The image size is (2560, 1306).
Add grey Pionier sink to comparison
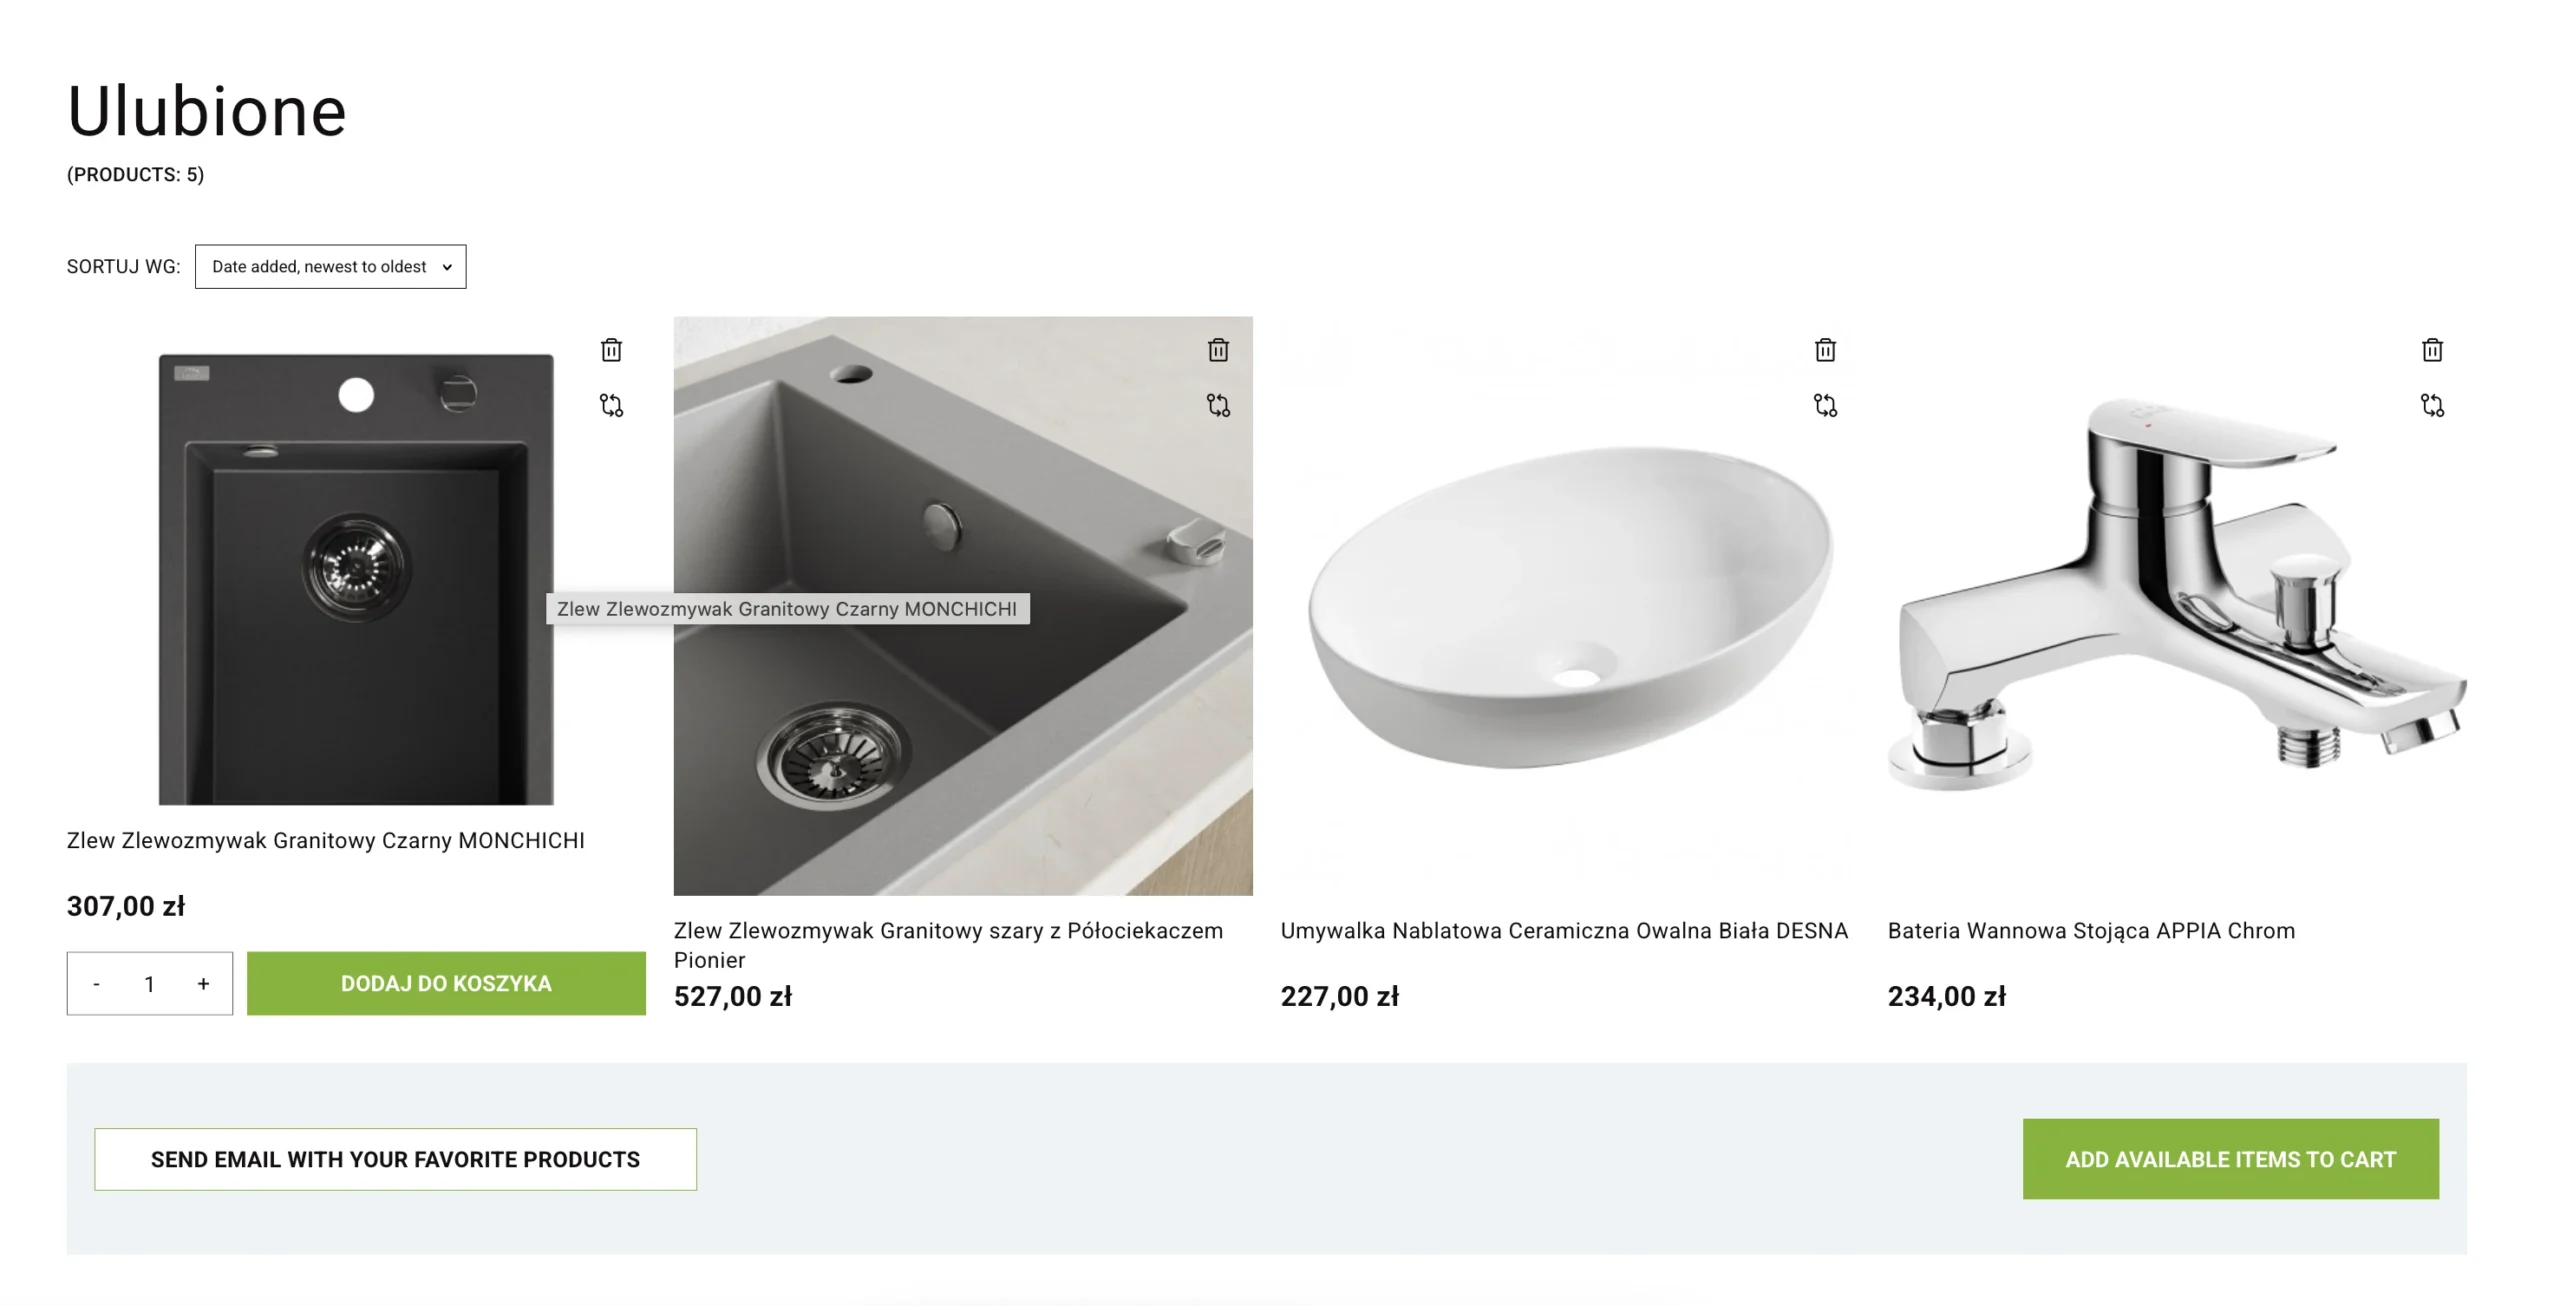point(1218,405)
